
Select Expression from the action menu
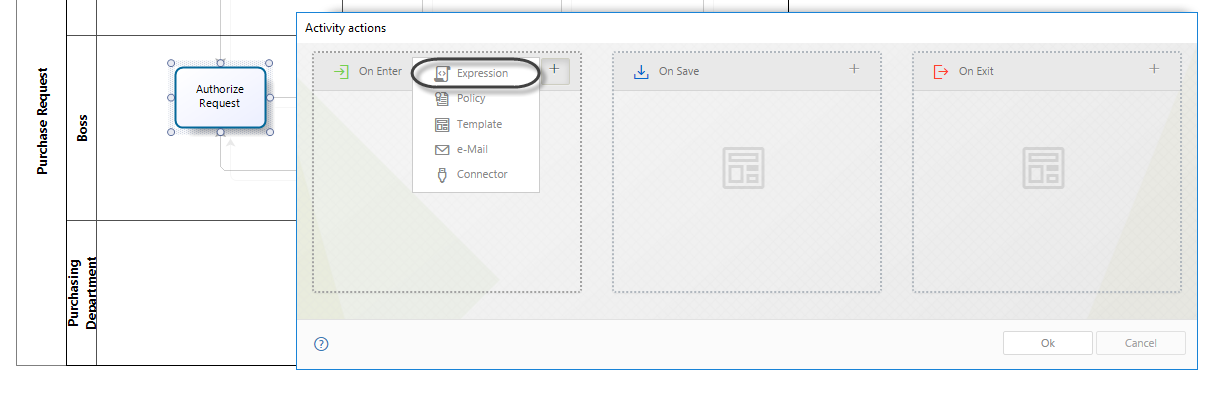(476, 73)
